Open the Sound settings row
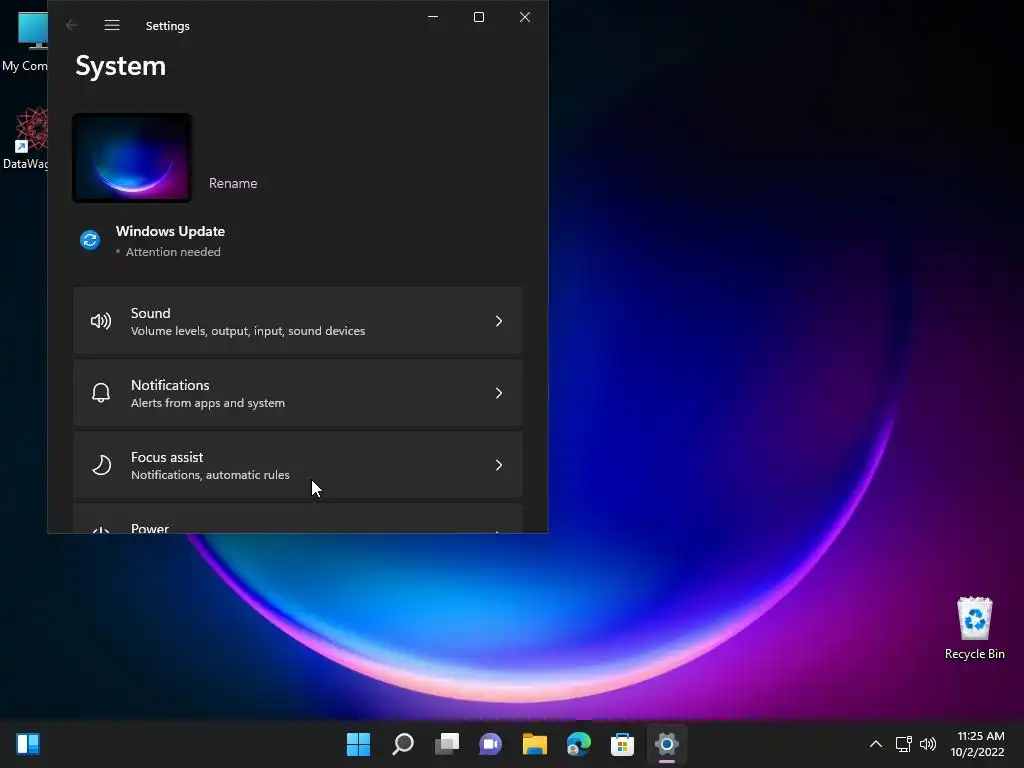Image resolution: width=1024 pixels, height=768 pixels. [298, 321]
